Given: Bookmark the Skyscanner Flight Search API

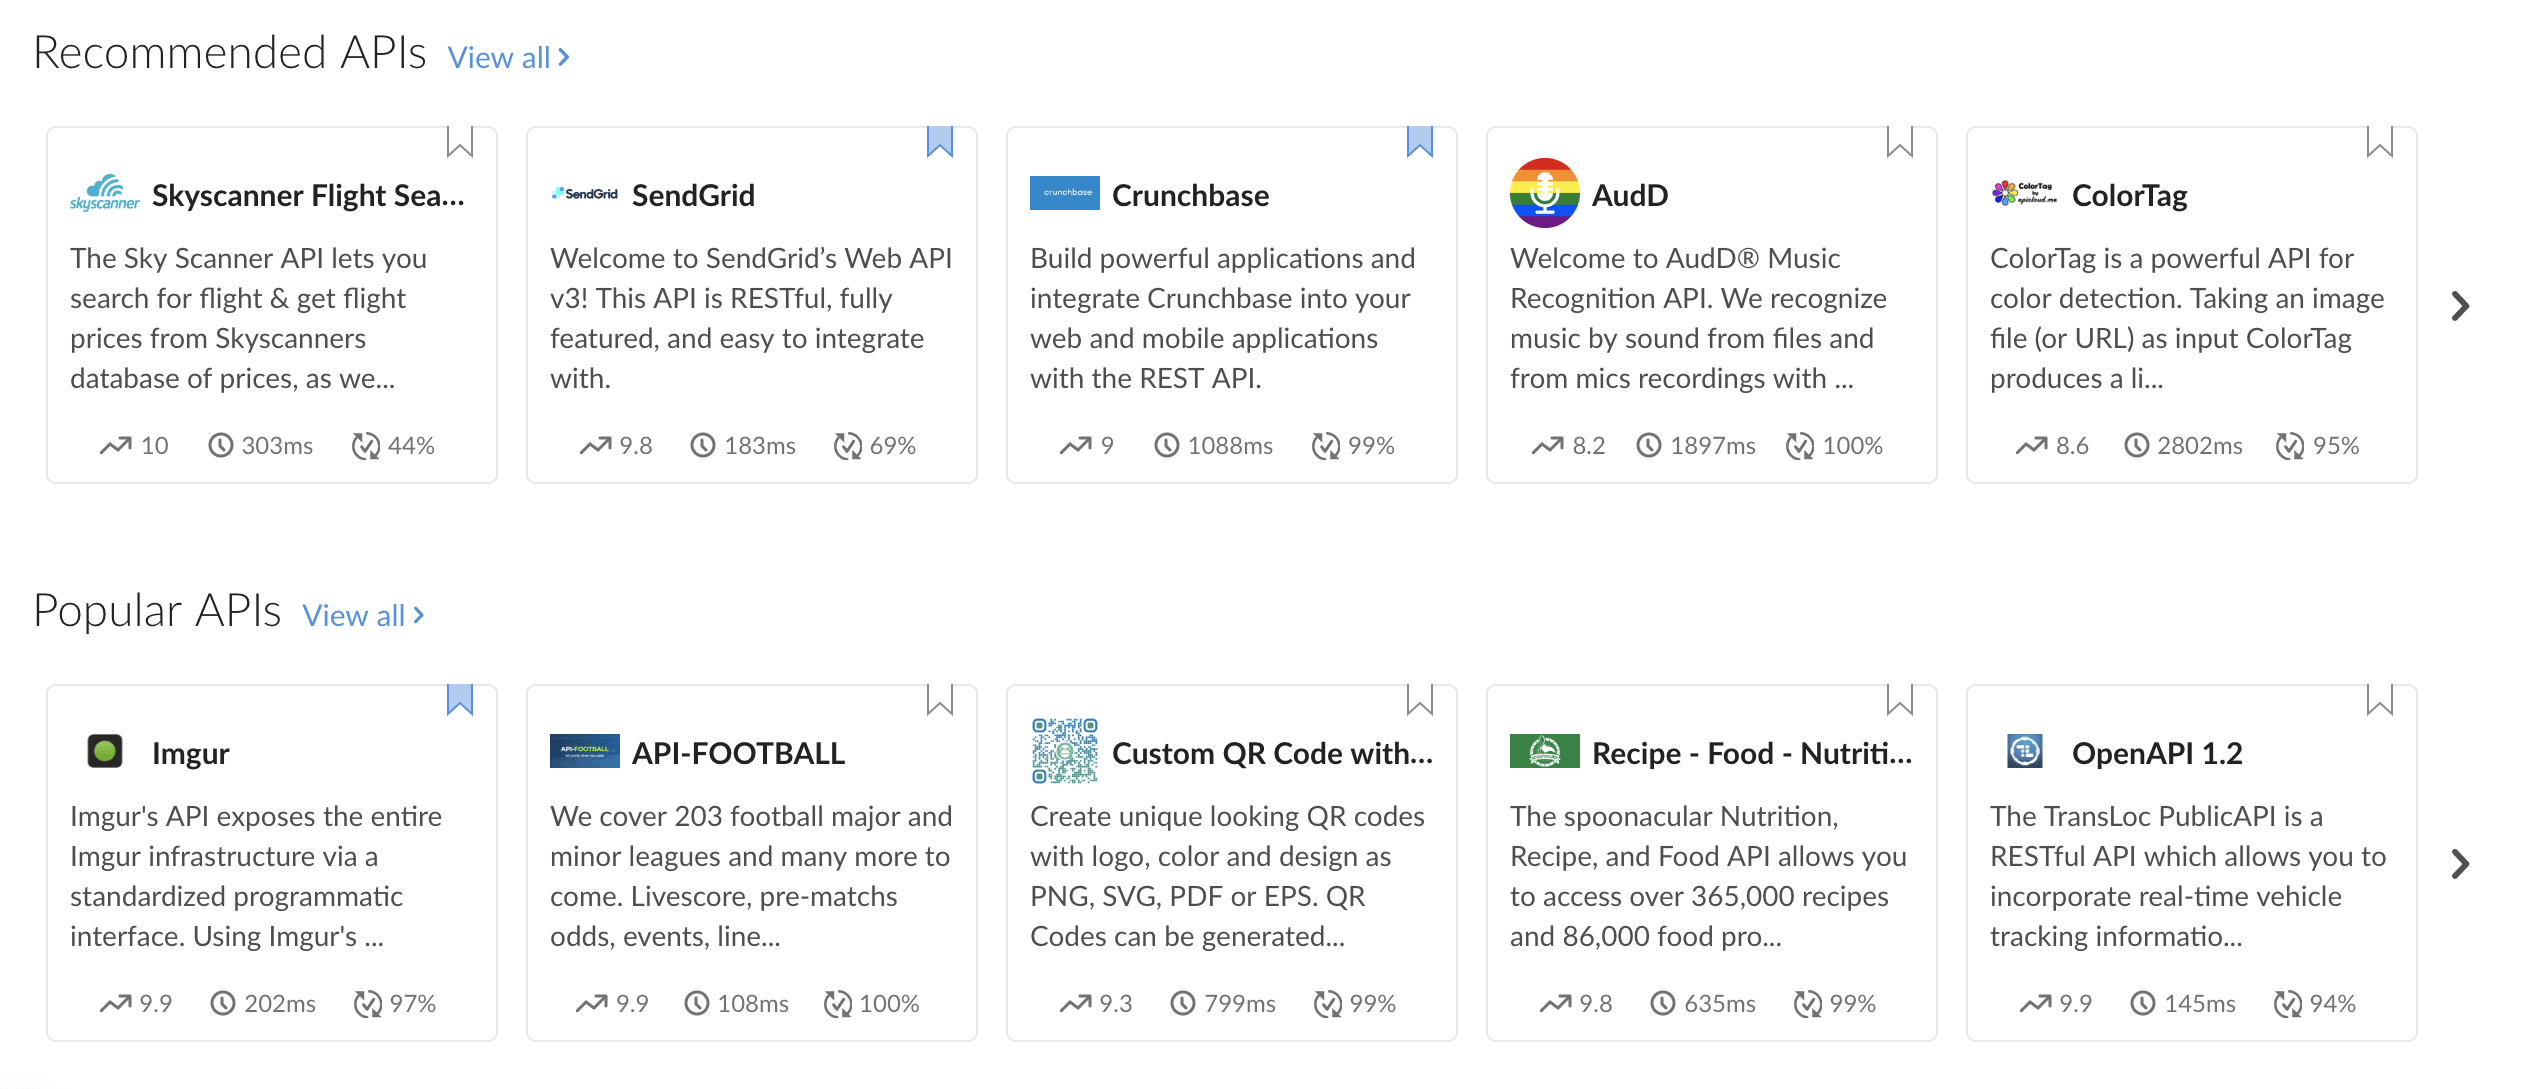Looking at the screenshot, I should [460, 142].
